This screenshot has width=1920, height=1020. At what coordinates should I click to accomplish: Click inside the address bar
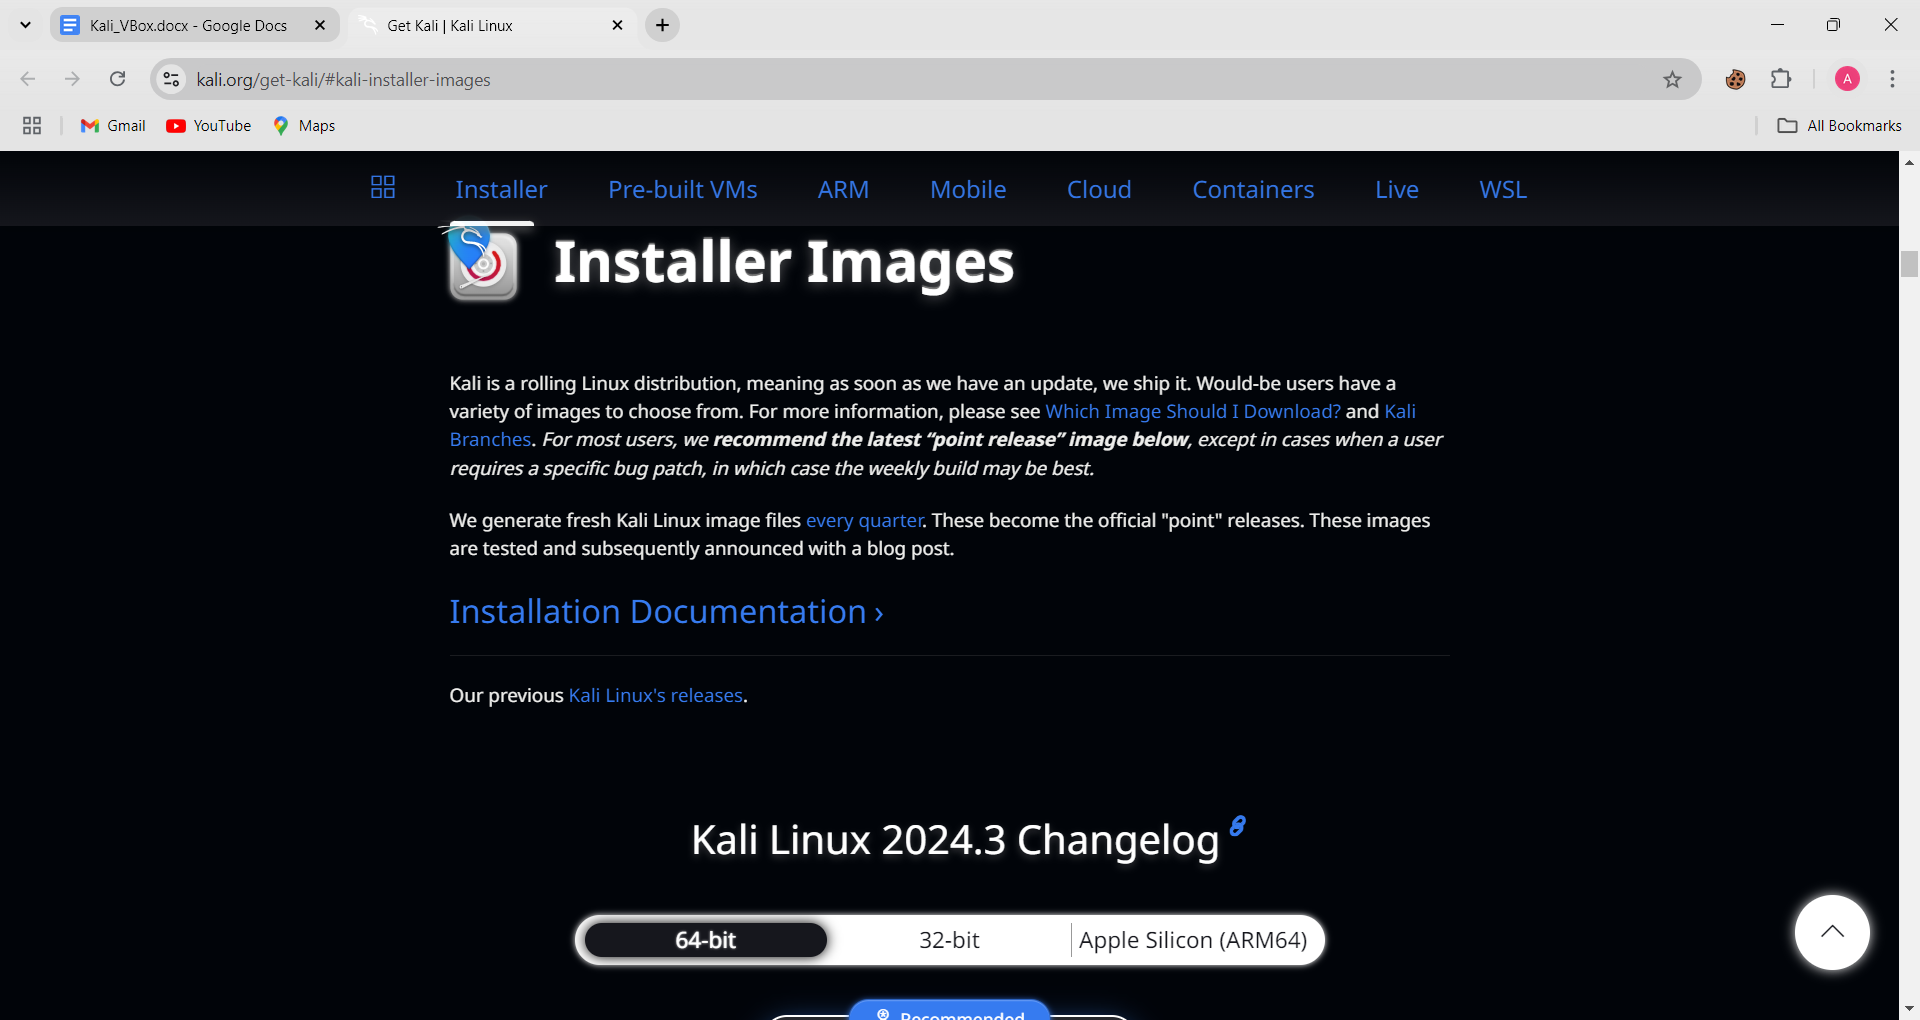point(700,79)
